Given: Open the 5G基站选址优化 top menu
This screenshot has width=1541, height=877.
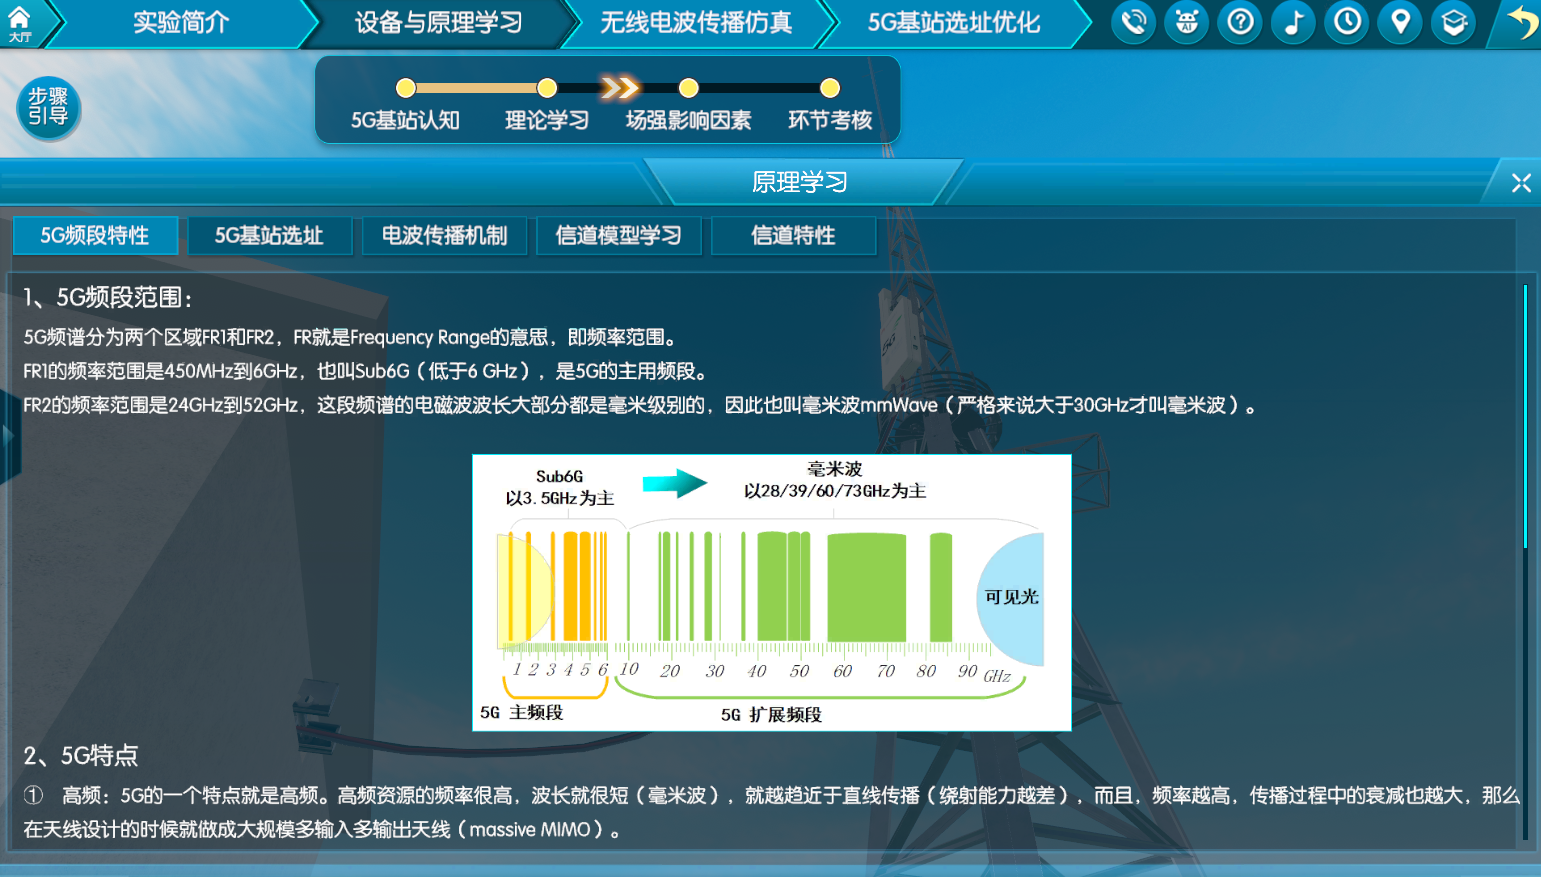Looking at the screenshot, I should 954,23.
